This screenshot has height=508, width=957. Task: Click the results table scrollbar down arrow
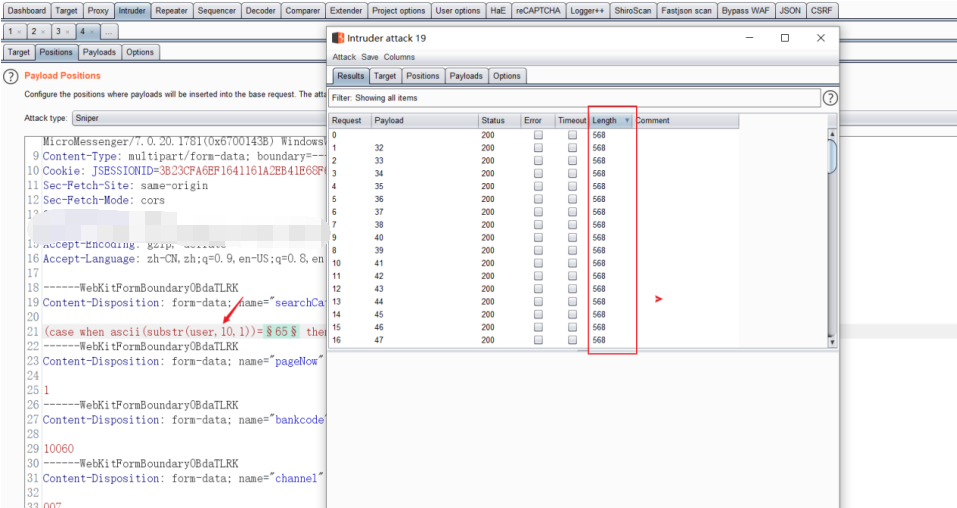pos(832,343)
